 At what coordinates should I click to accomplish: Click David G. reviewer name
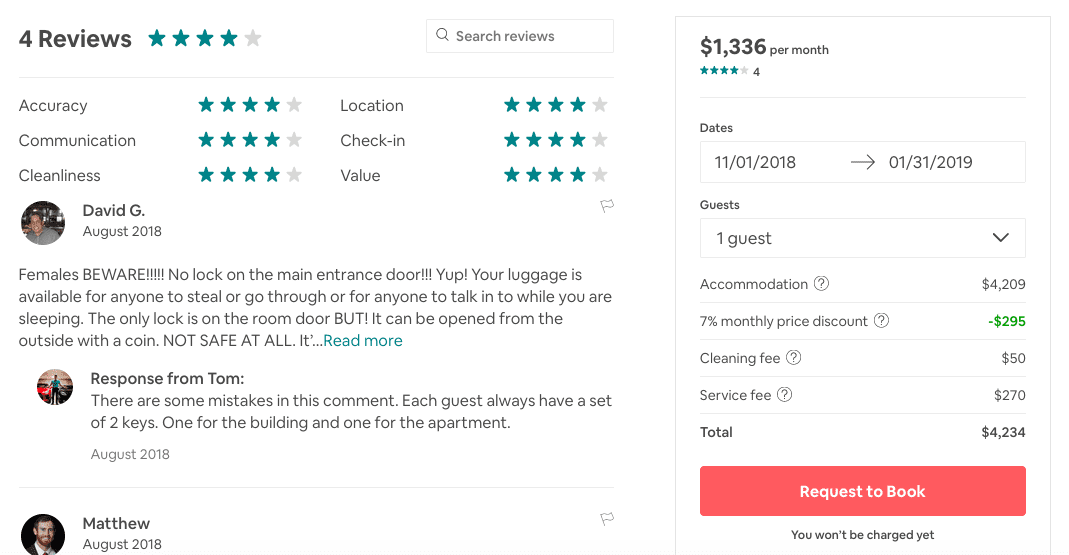point(114,211)
